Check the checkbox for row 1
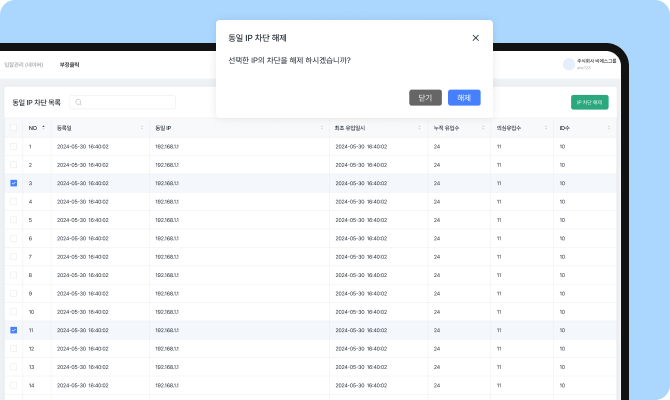Image resolution: width=670 pixels, height=400 pixels. [x=14, y=147]
